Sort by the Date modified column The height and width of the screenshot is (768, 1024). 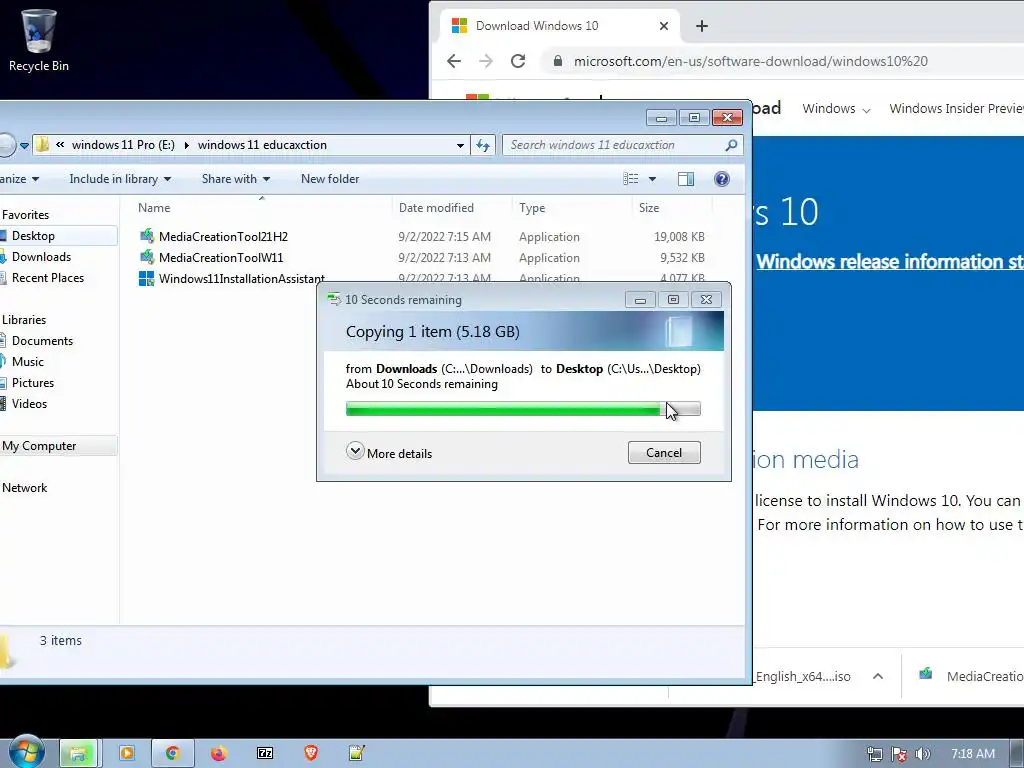[452, 208]
